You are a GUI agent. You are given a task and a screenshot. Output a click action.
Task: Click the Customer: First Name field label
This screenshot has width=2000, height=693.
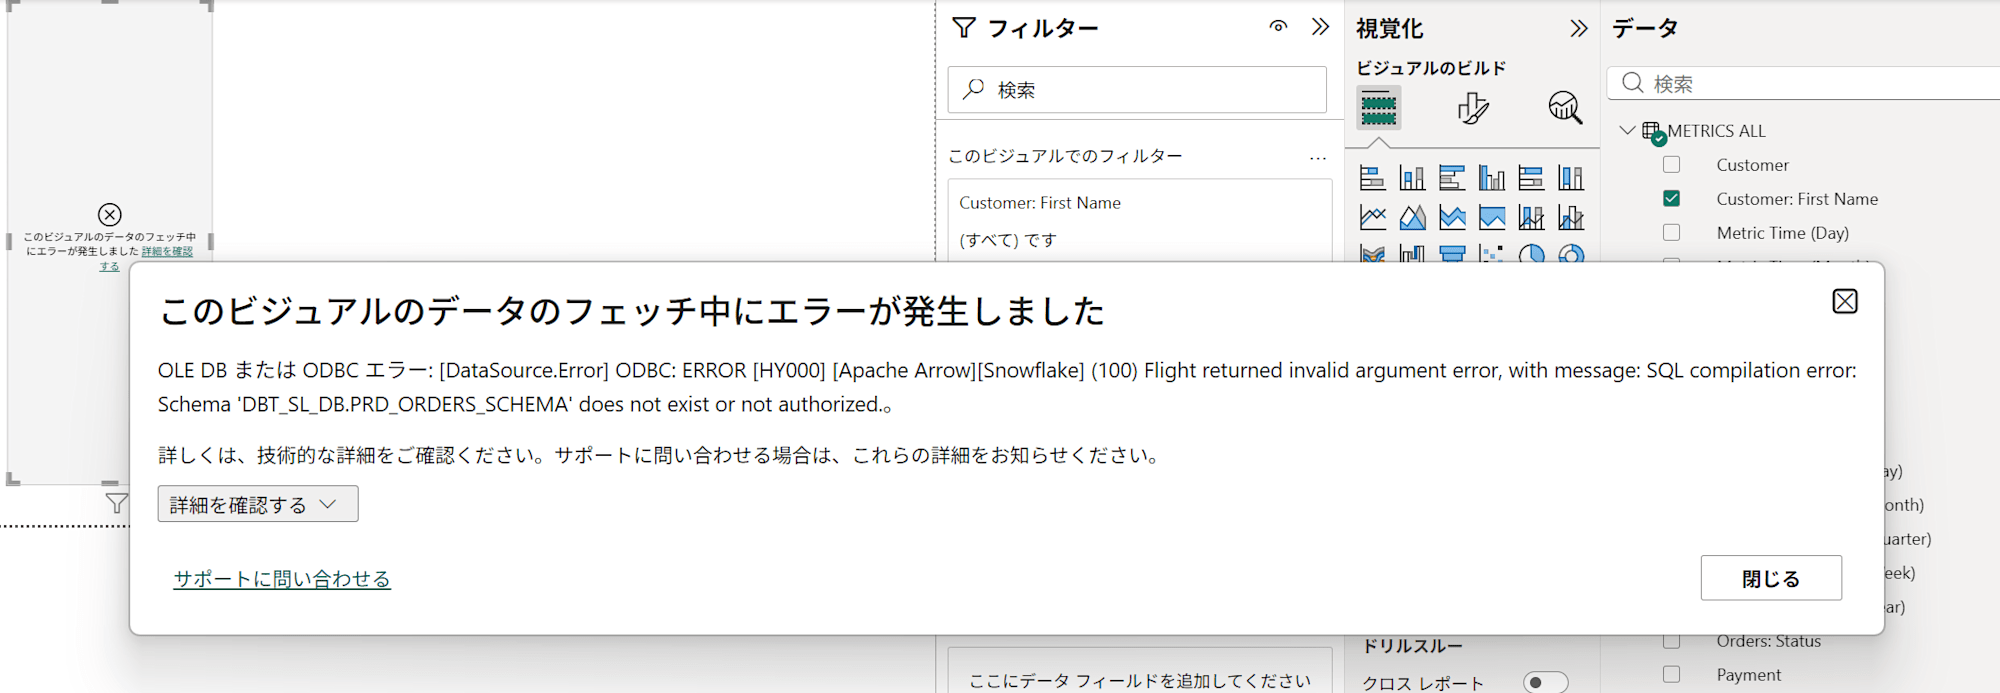point(1797,199)
